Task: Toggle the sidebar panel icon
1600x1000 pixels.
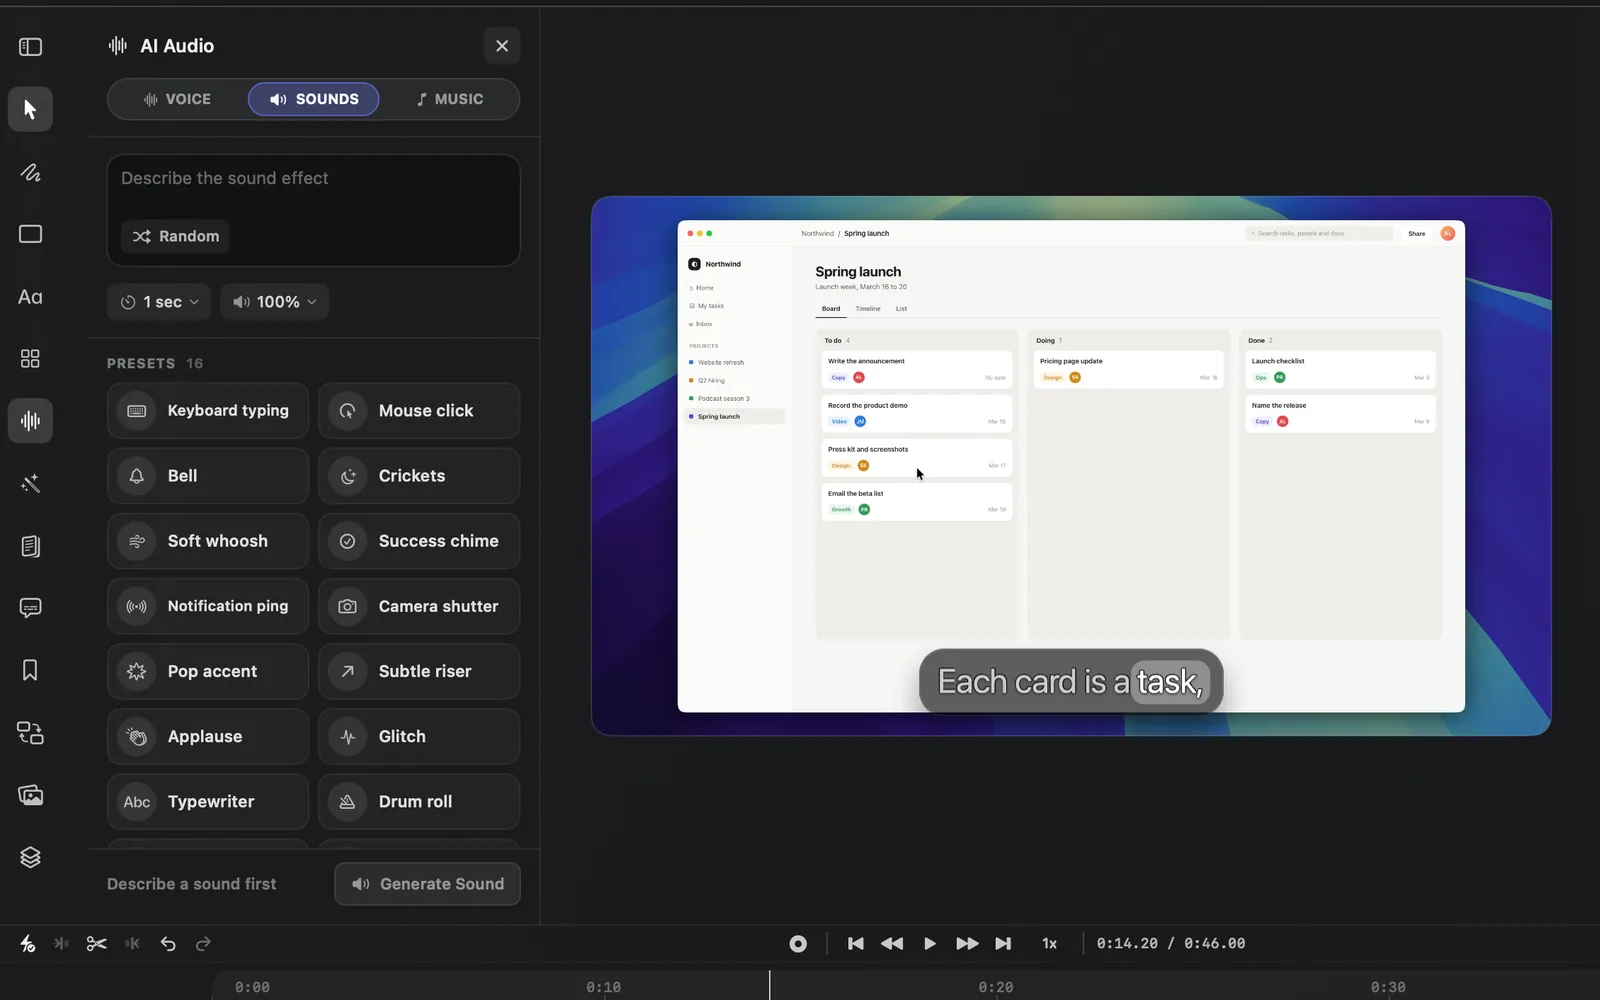Action: (30, 47)
